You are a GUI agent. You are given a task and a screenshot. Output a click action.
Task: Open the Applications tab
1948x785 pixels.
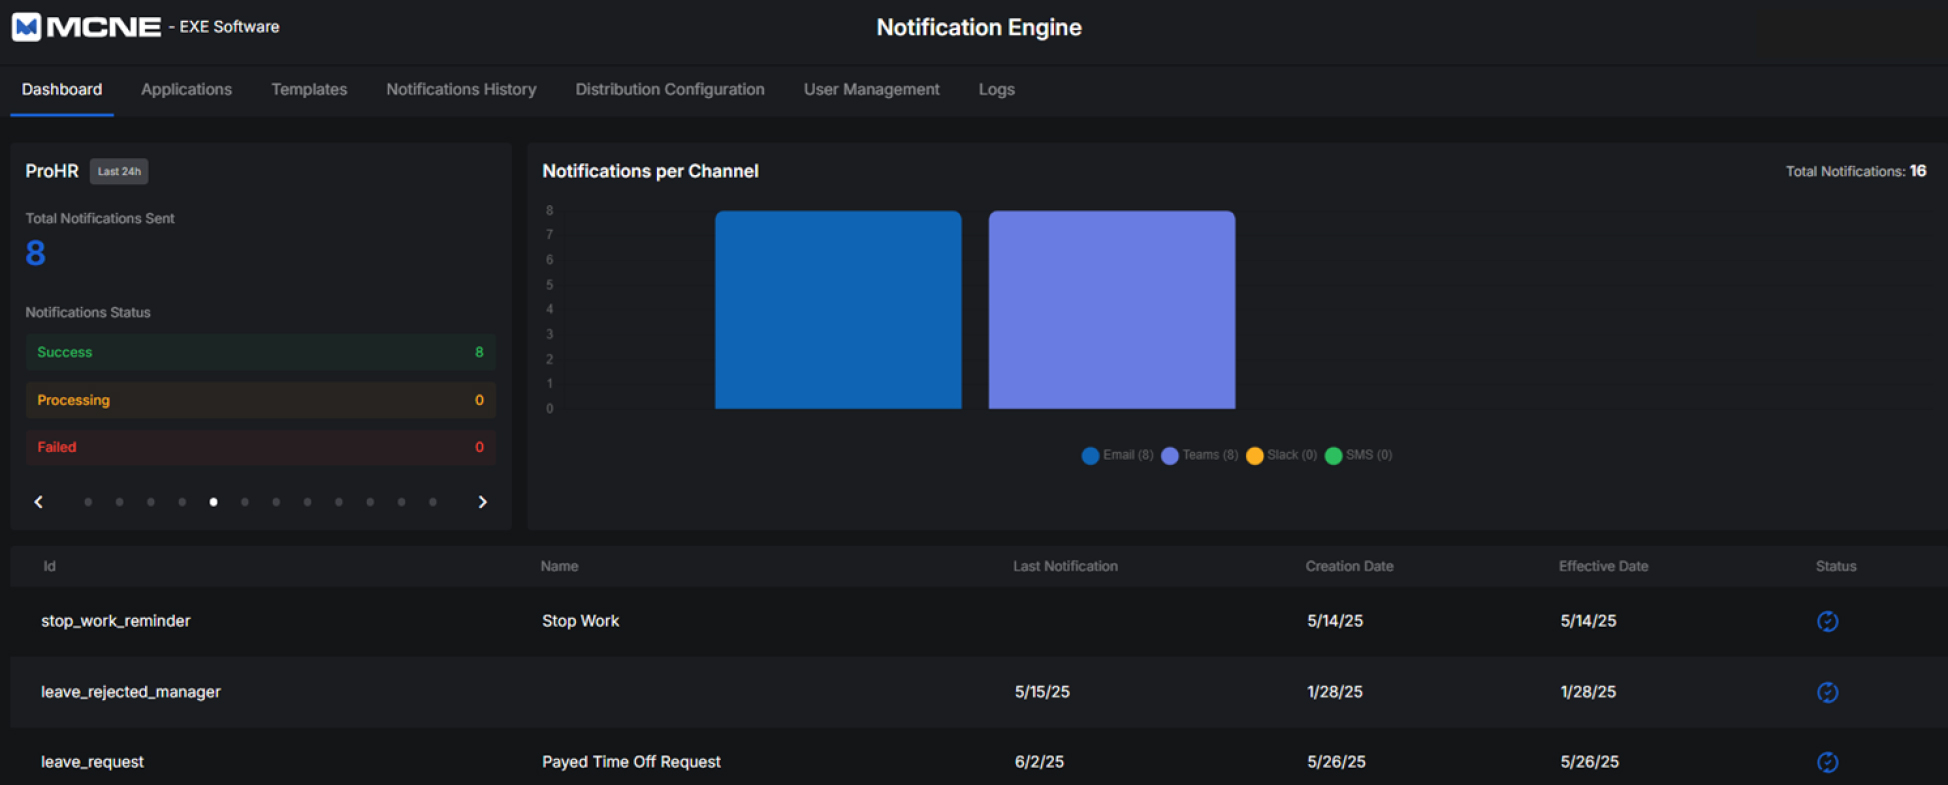pyautogui.click(x=186, y=89)
